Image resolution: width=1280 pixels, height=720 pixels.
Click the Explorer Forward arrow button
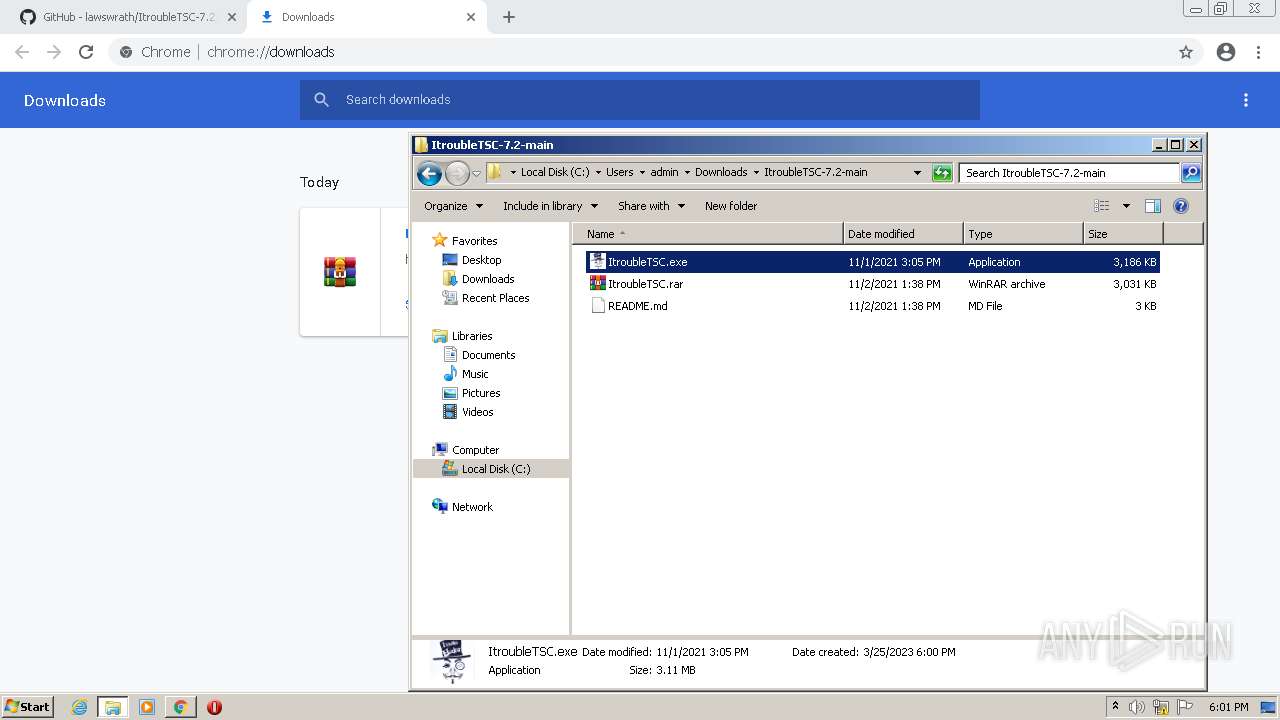[x=457, y=173]
